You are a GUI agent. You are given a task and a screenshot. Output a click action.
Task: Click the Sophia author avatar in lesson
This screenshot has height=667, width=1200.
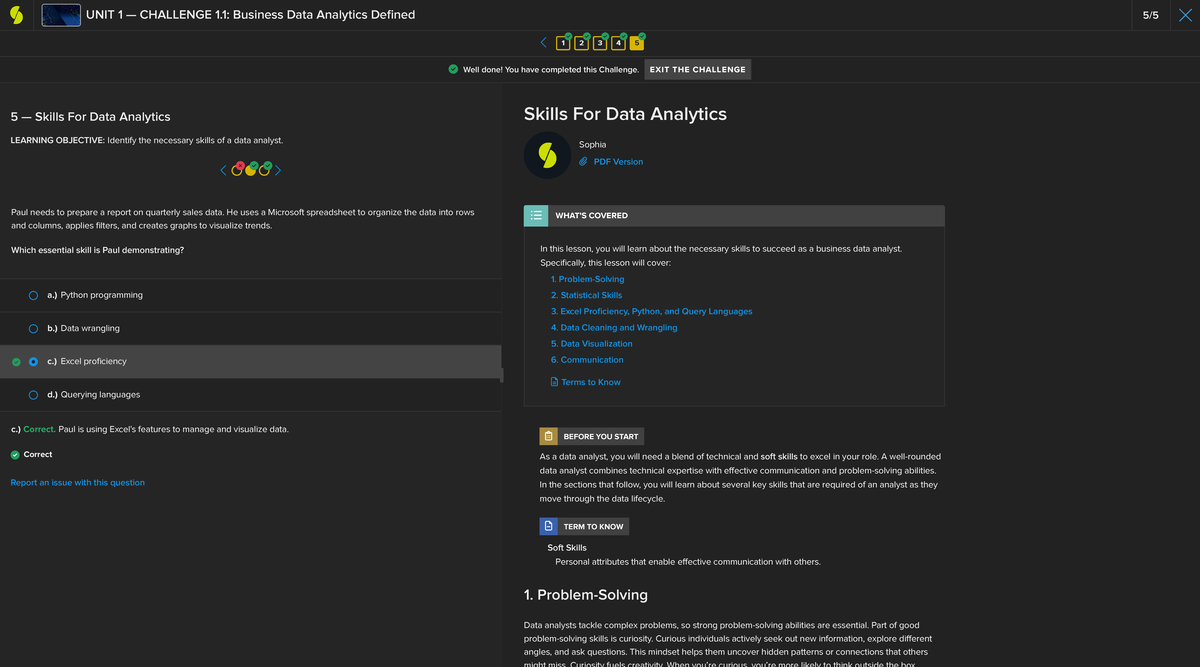pyautogui.click(x=547, y=155)
